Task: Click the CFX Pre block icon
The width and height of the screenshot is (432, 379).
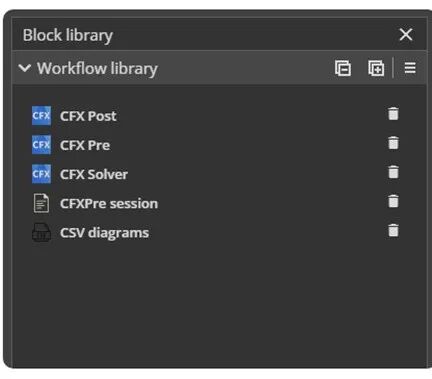Action: [41, 145]
